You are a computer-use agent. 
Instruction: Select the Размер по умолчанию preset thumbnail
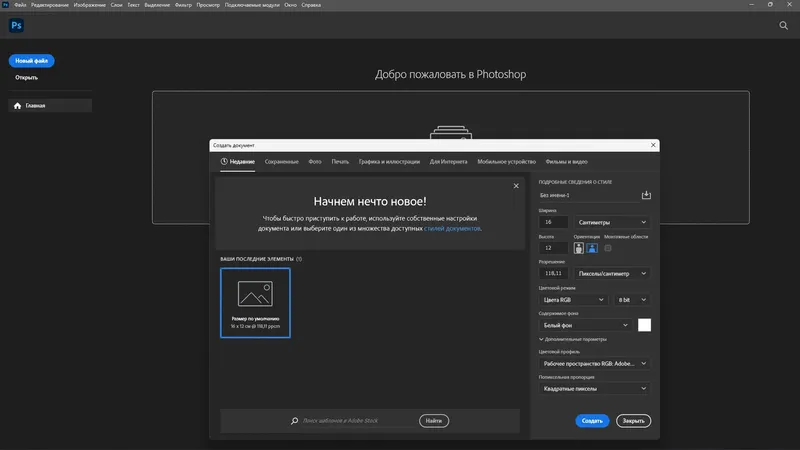point(255,303)
